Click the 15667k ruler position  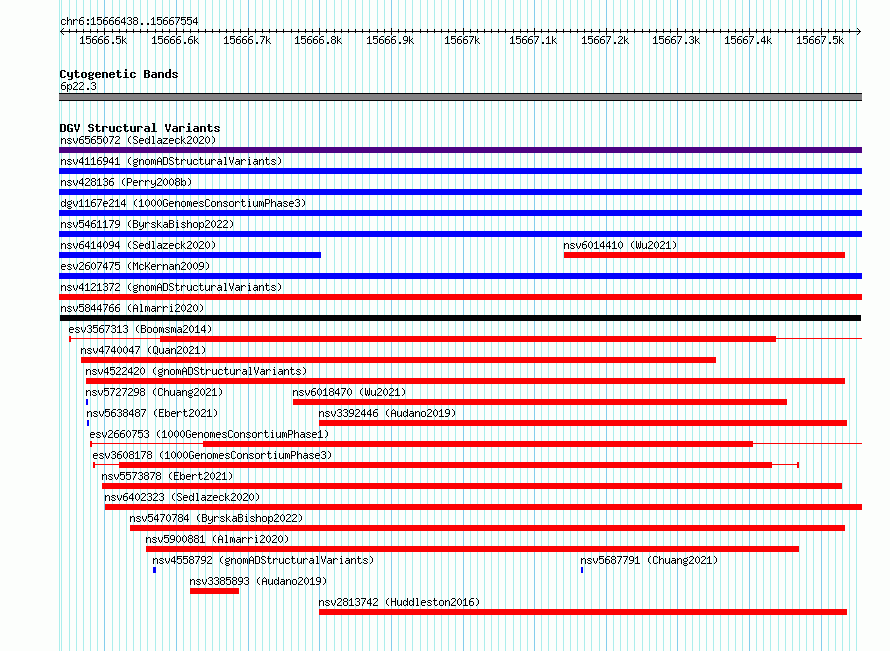[x=462, y=40]
